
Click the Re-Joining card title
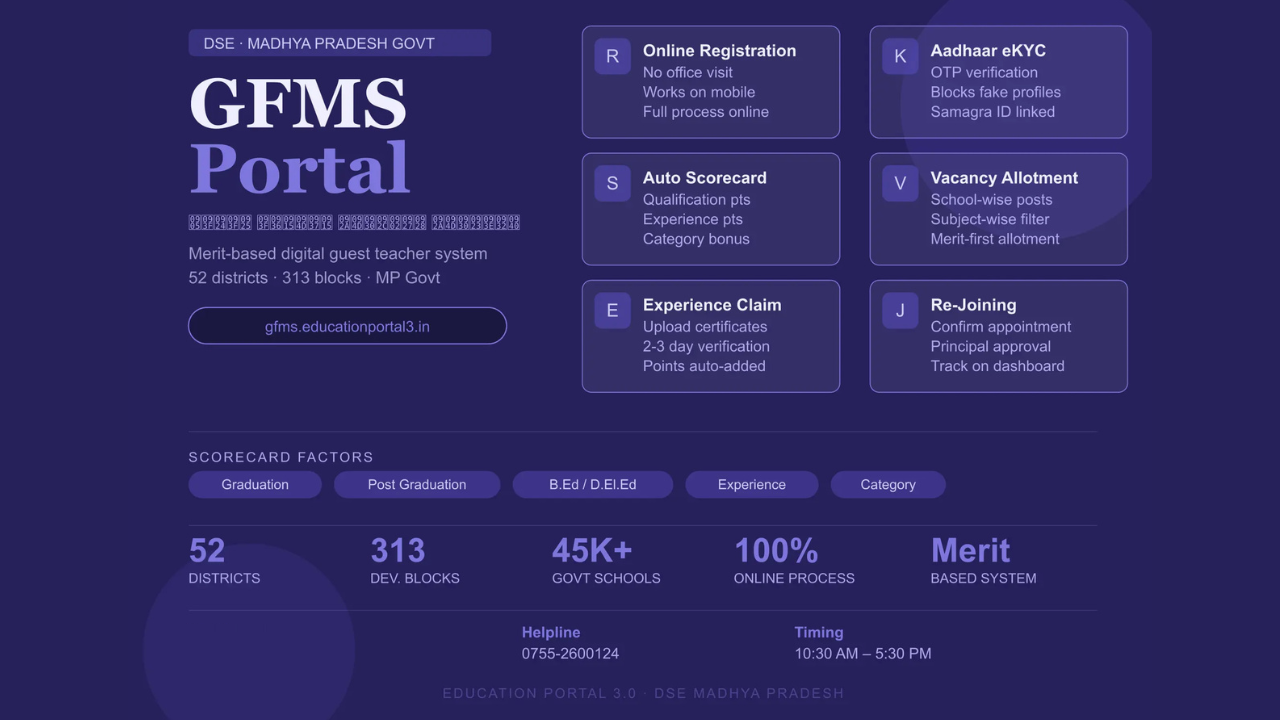[973, 305]
